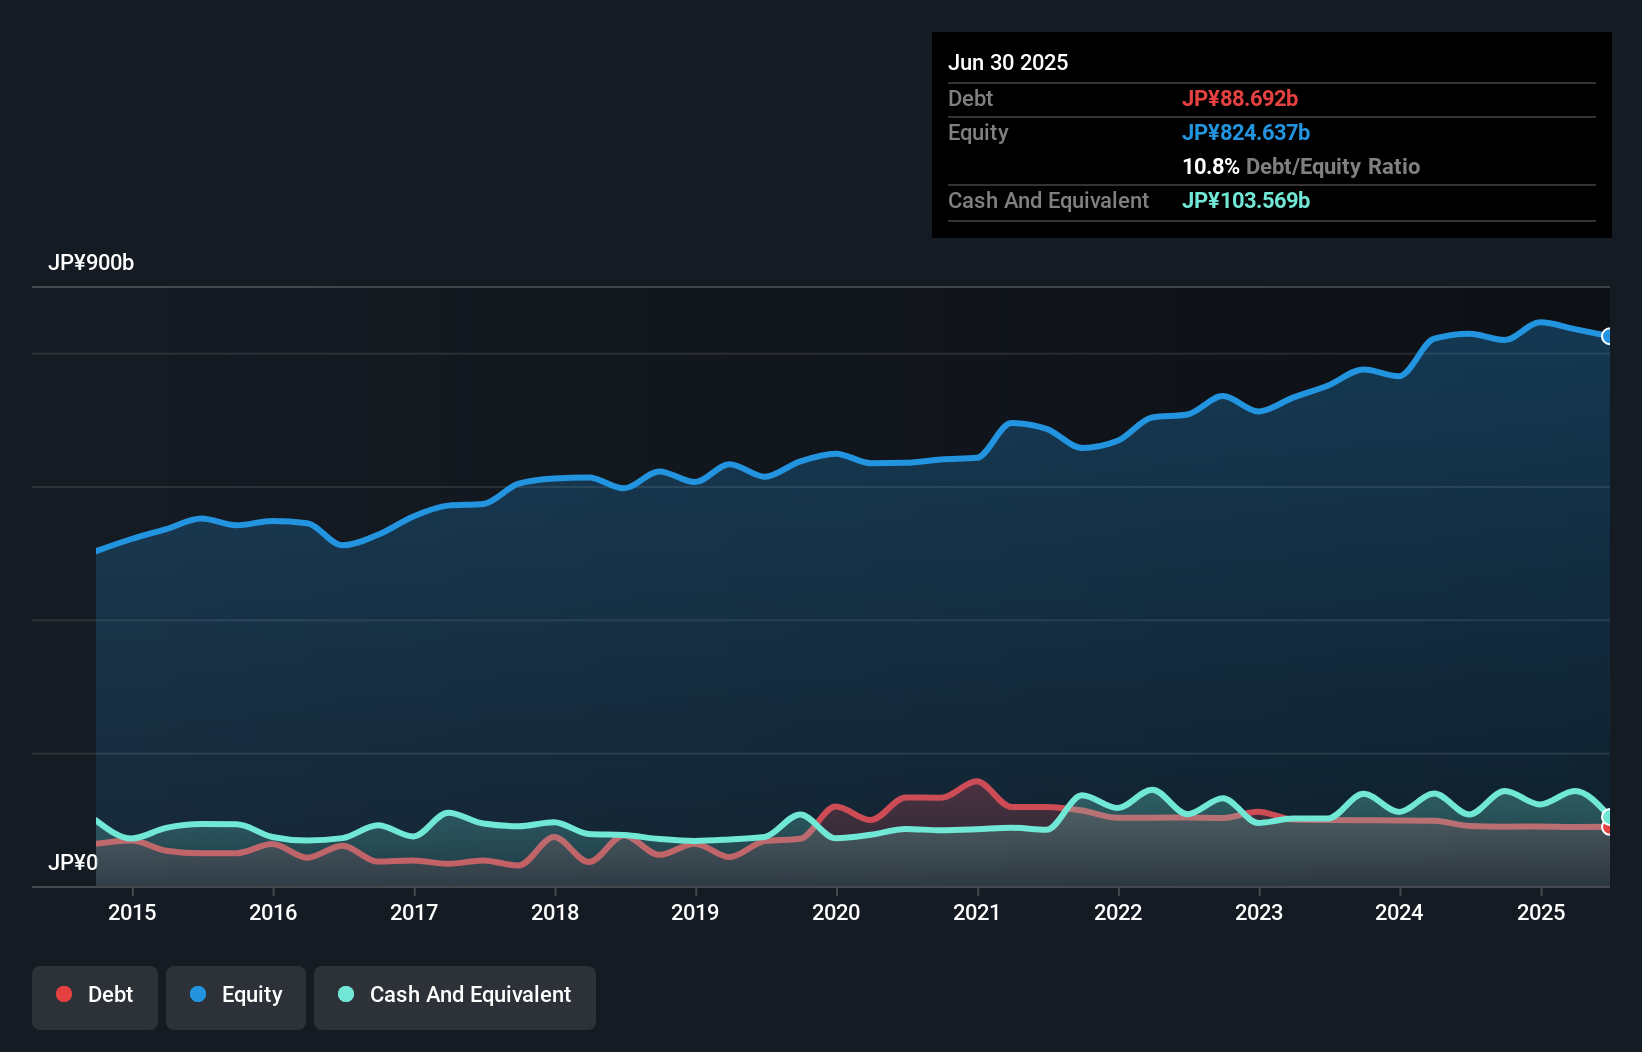Screen dimensions: 1642x1052
Task: Click the 2020 x-axis year label
Action: pos(836,912)
